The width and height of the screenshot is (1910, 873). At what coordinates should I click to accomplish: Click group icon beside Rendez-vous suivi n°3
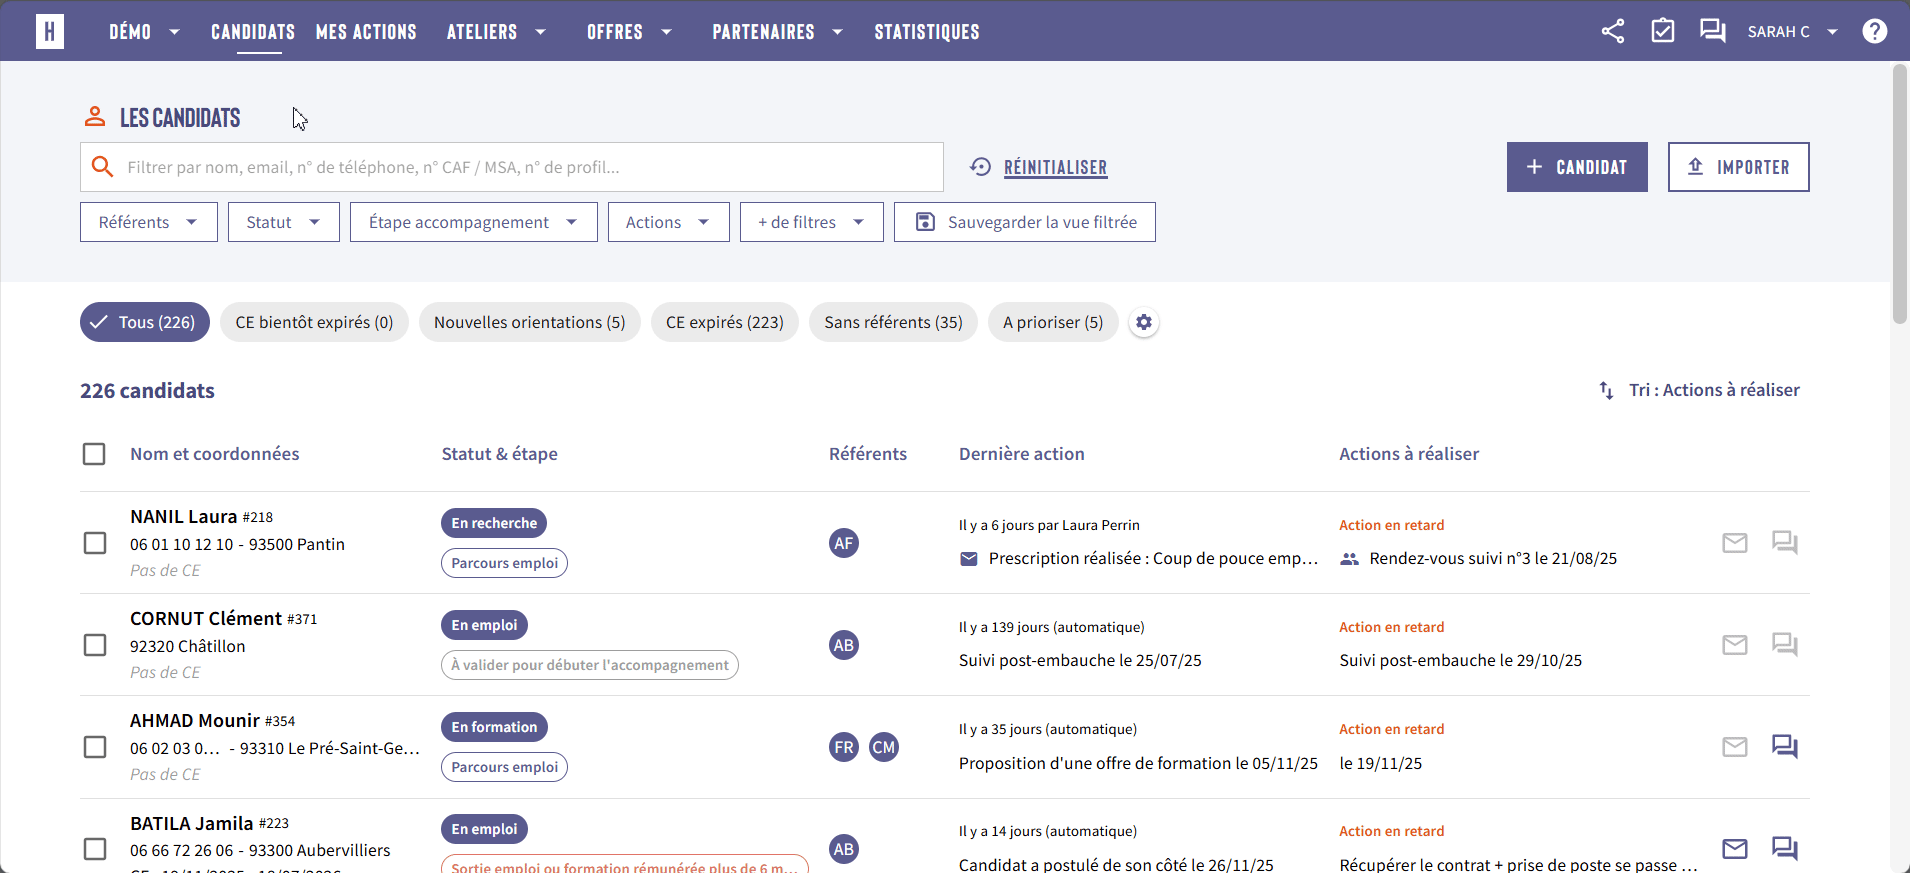1350,559
